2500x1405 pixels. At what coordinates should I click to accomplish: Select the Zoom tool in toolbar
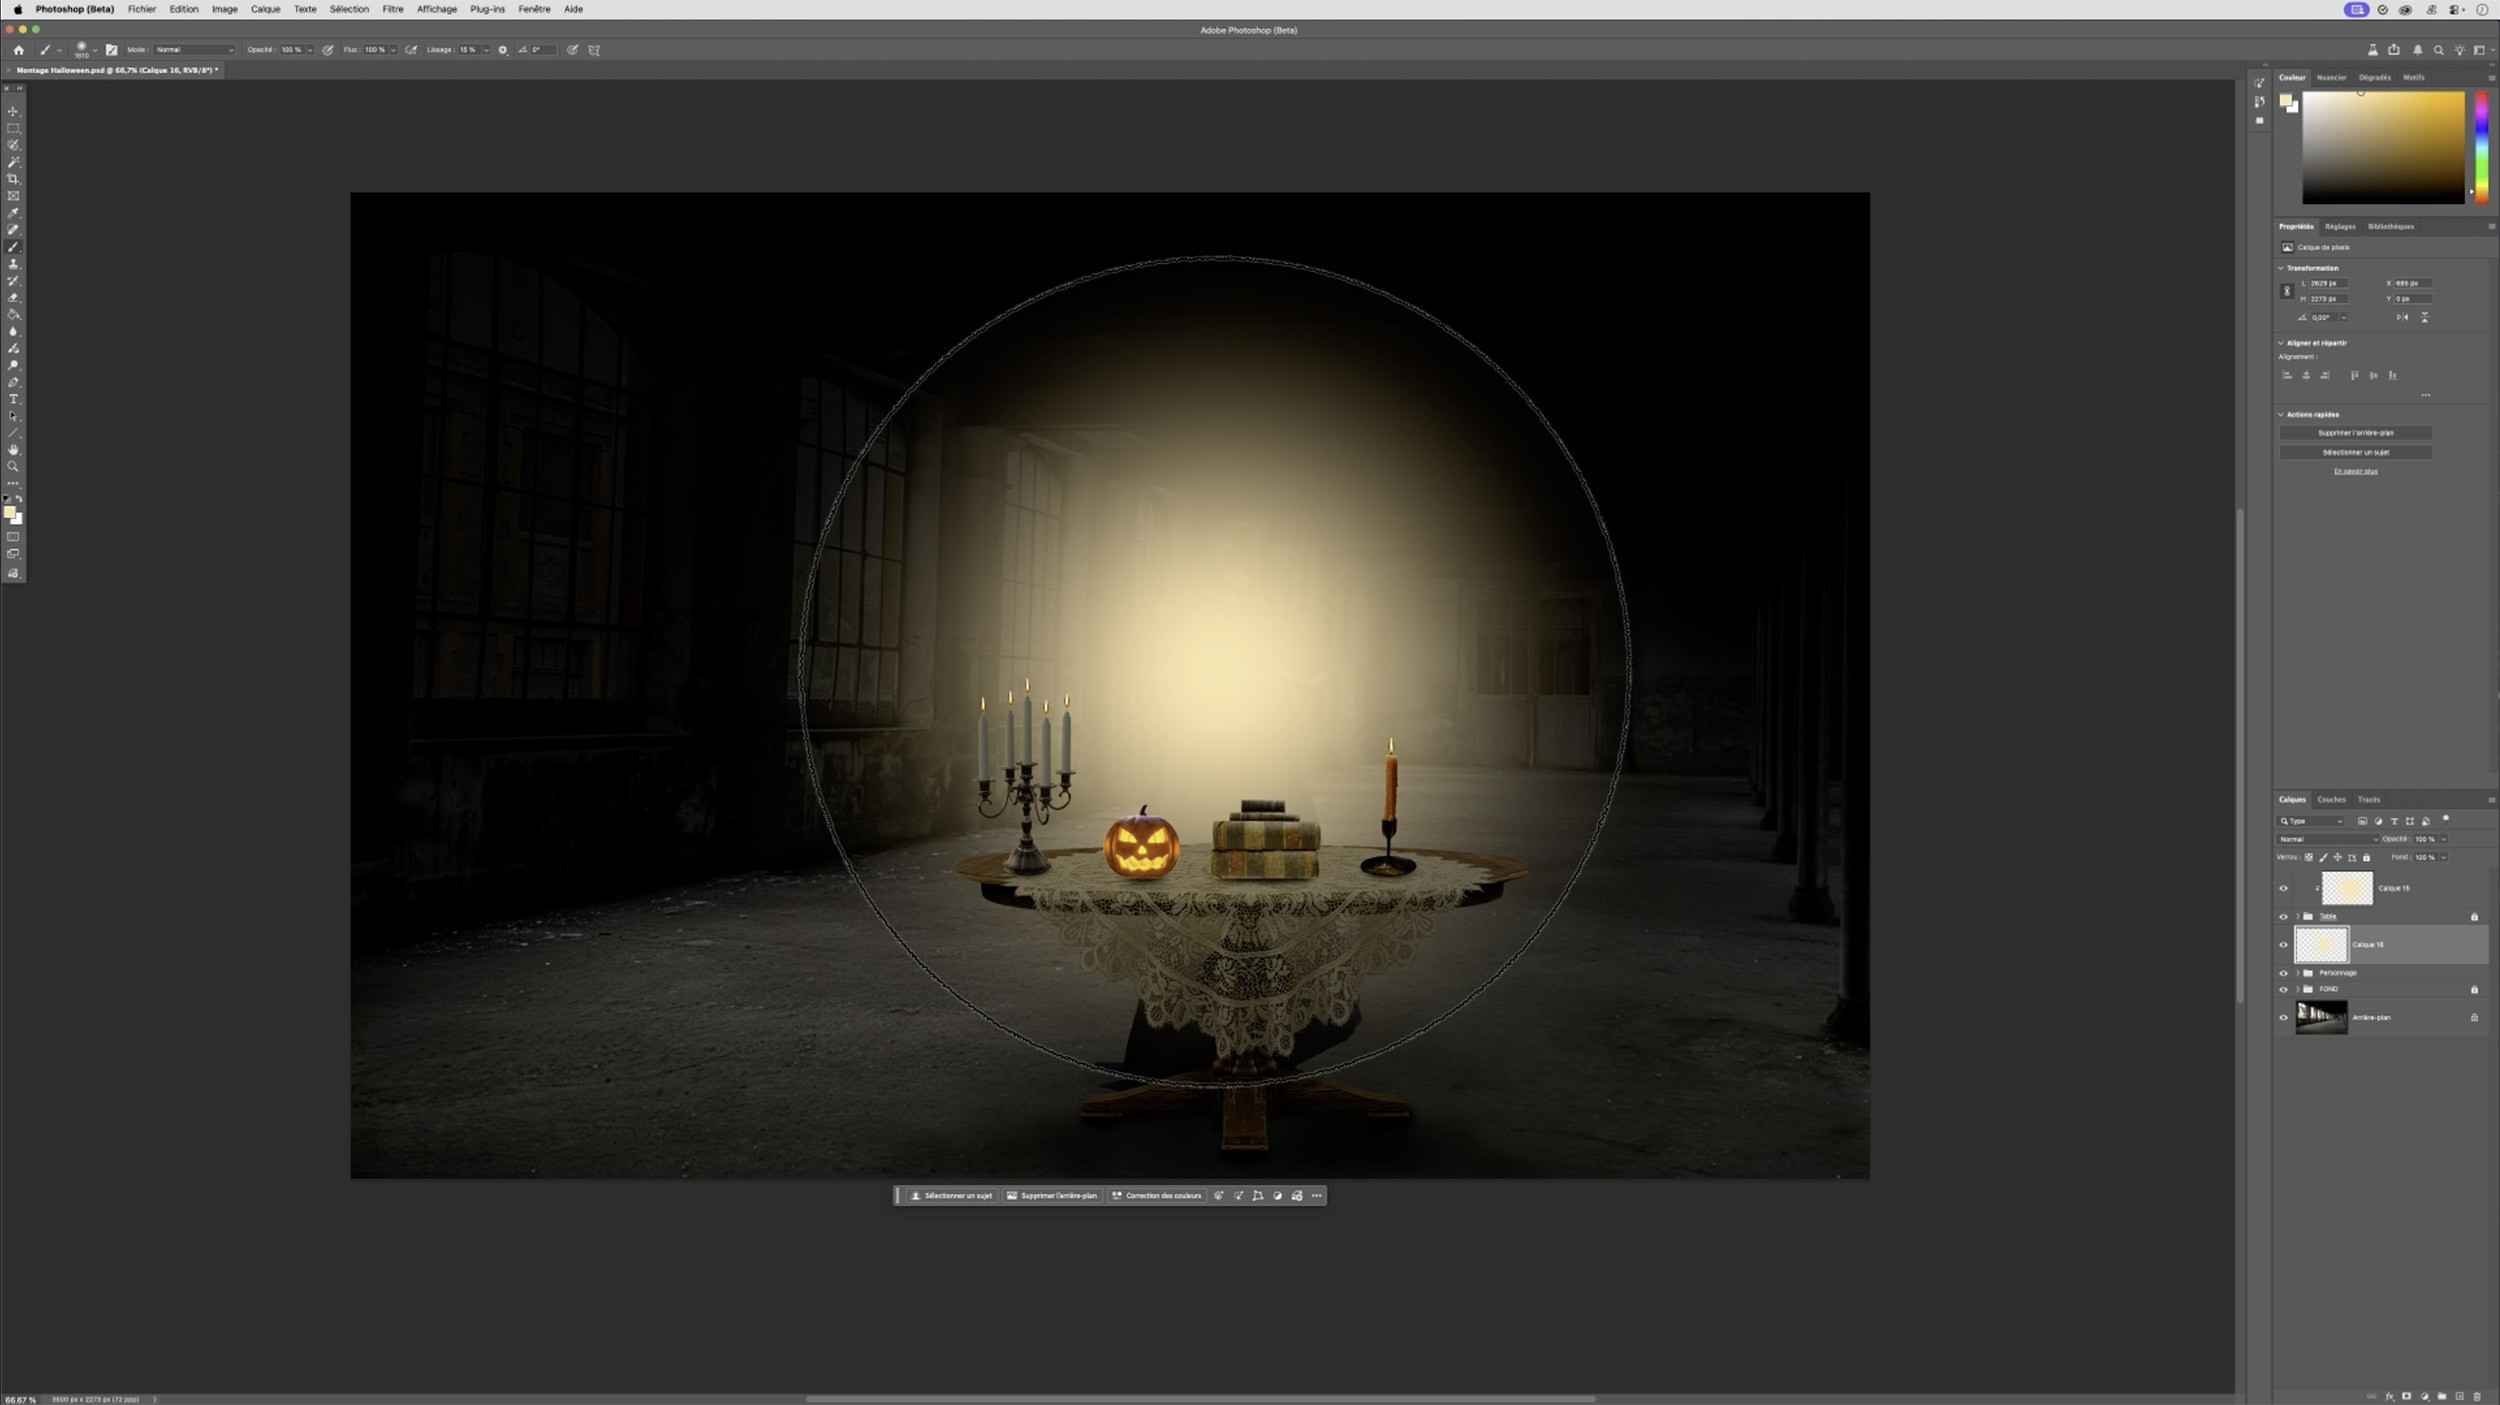click(x=13, y=467)
